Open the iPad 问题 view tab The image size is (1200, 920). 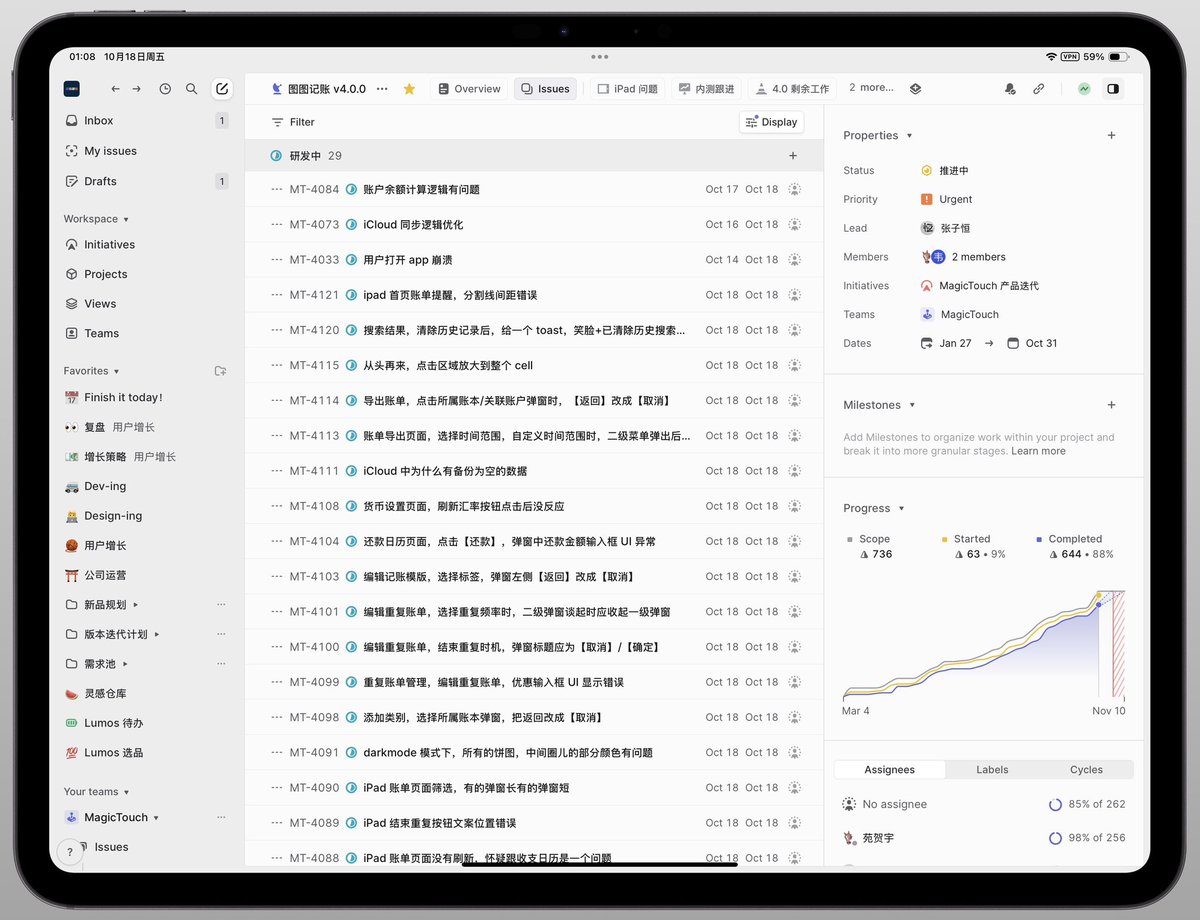point(627,89)
